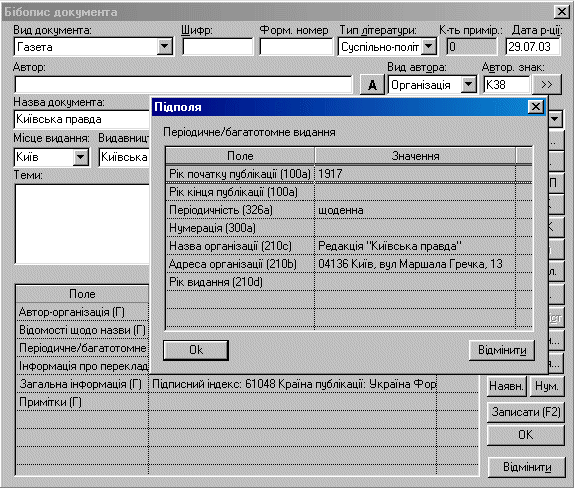Select the Нумерація (300a) value cell

pos(415,228)
